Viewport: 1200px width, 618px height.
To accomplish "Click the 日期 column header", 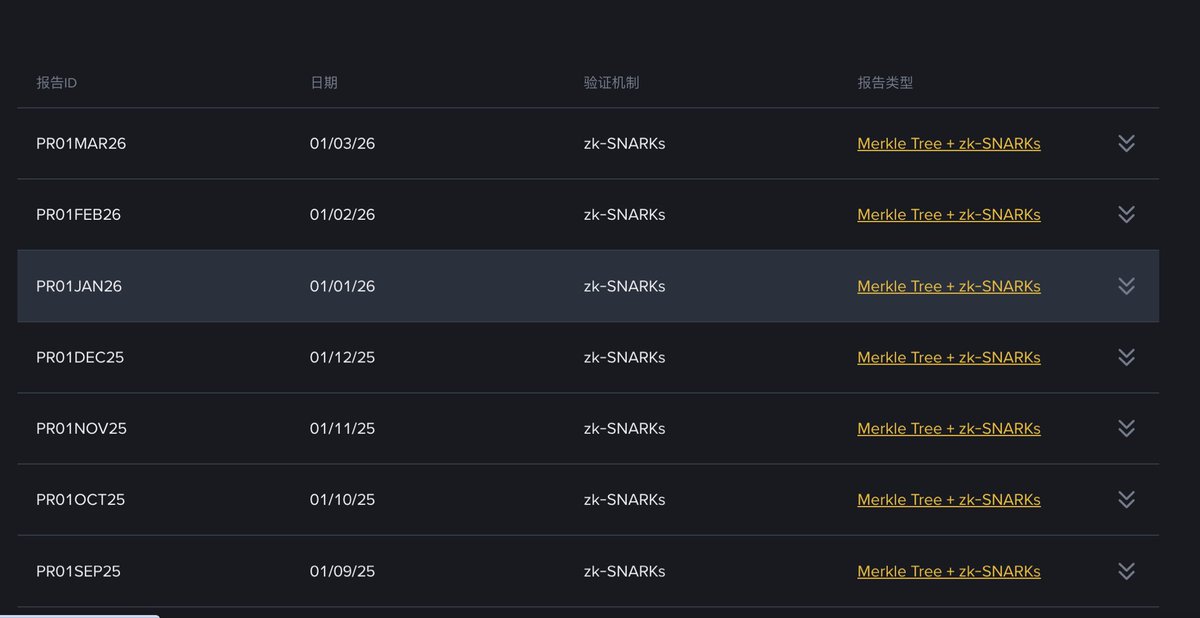I will [x=323, y=83].
